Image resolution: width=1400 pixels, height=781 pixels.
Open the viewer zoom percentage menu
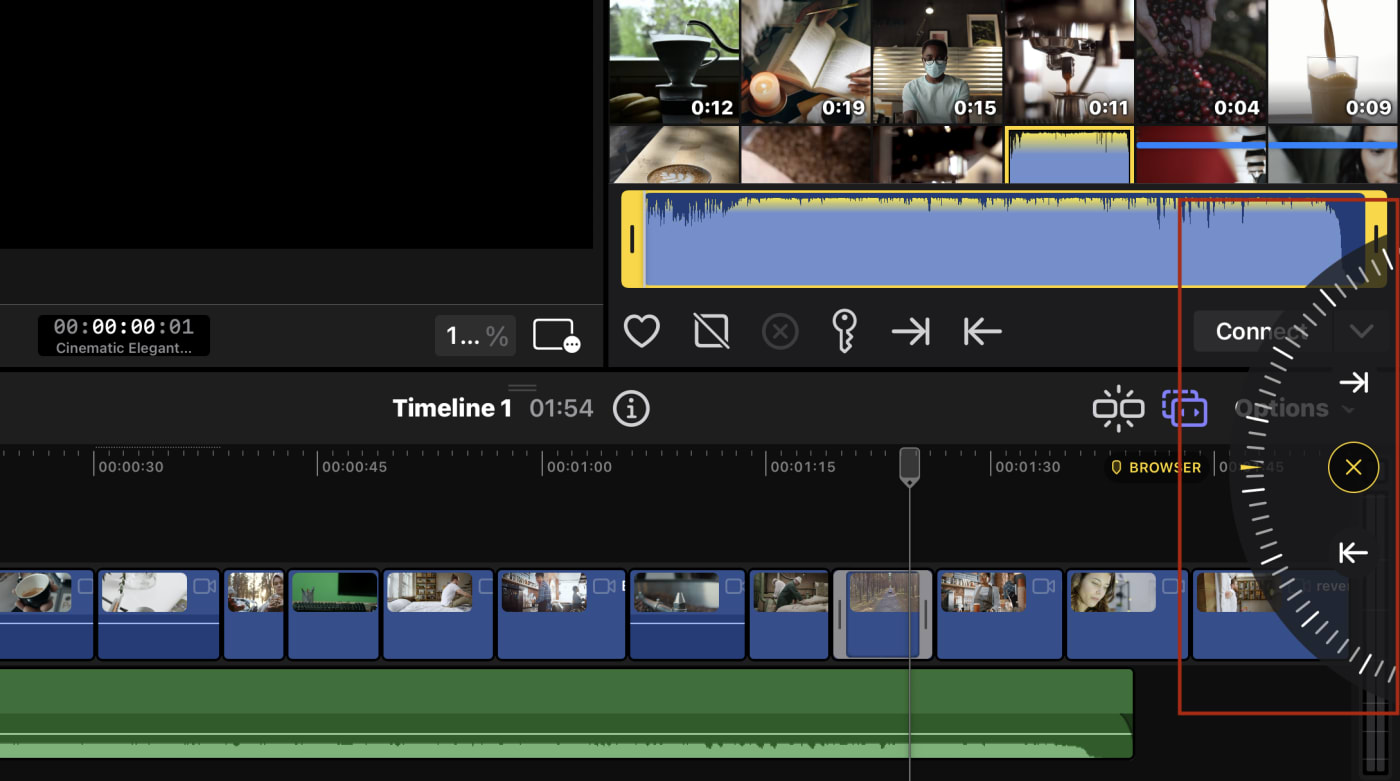[475, 336]
